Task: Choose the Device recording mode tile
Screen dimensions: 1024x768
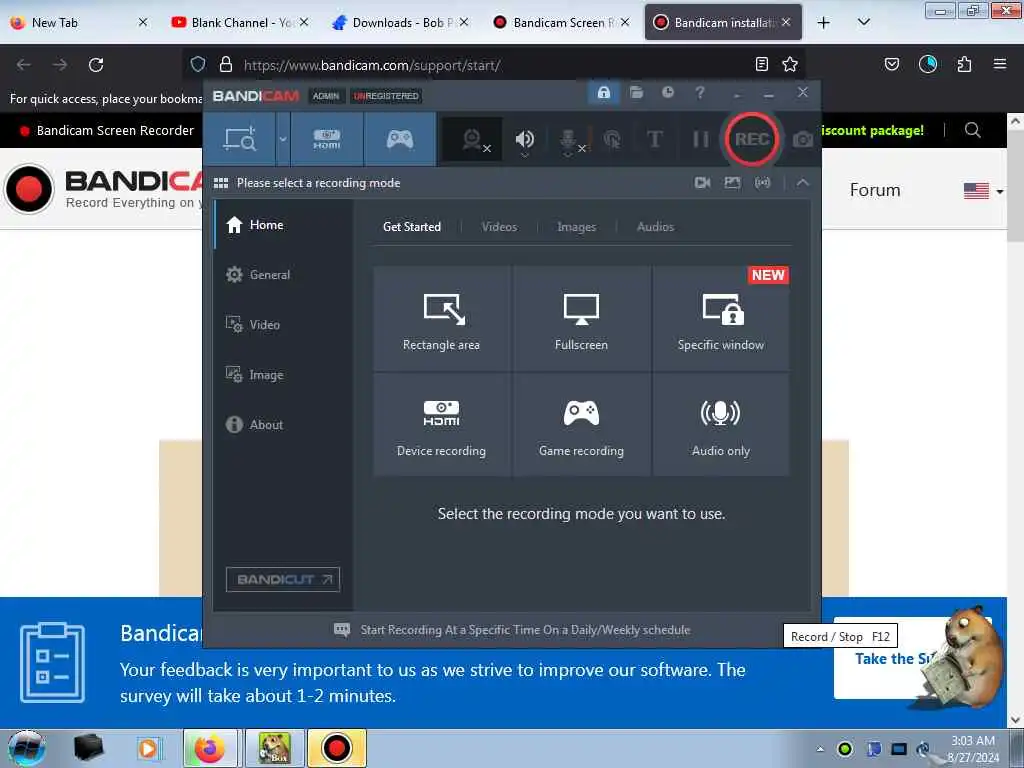Action: click(441, 424)
